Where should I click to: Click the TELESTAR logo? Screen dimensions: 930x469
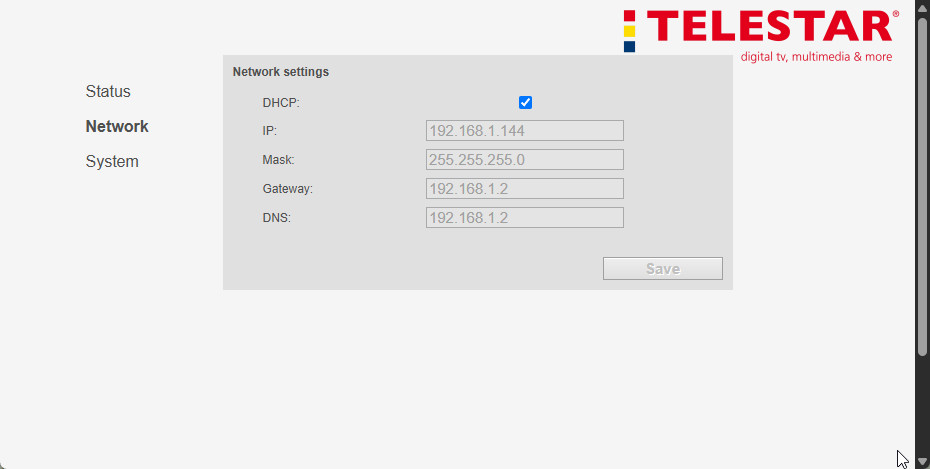tap(768, 28)
